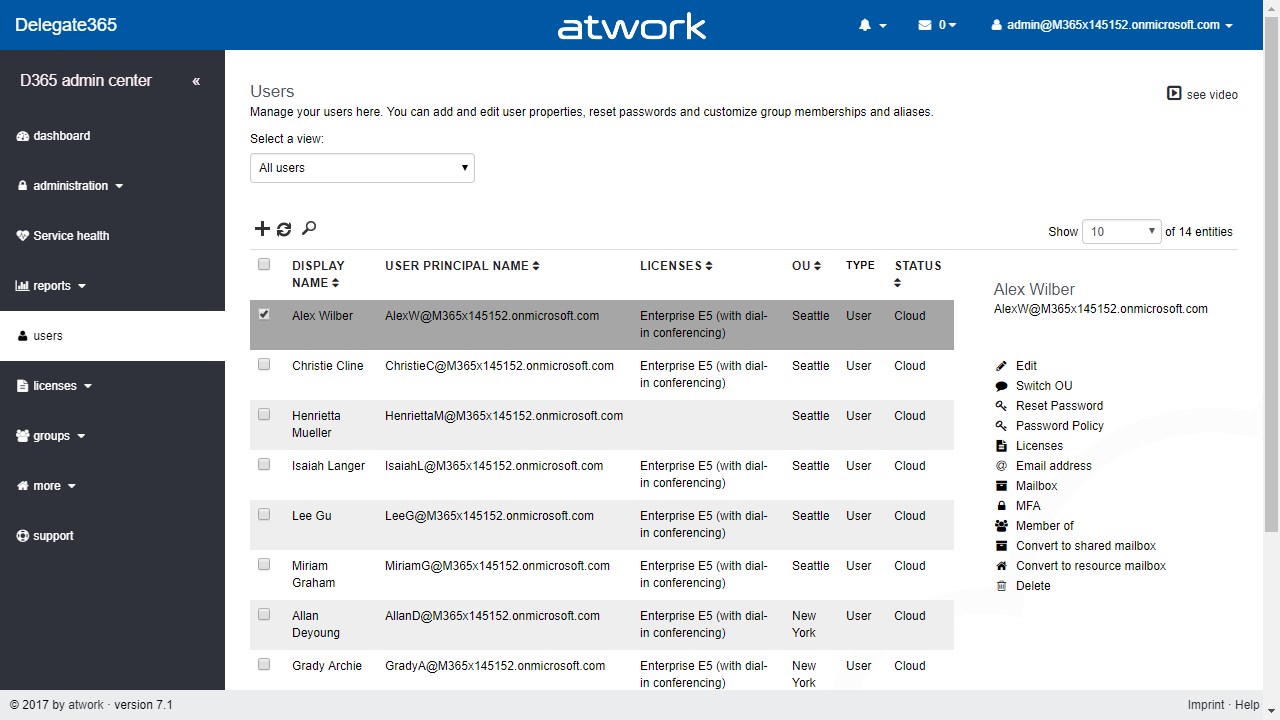The height and width of the screenshot is (720, 1280).
Task: Click the atwork logo
Action: [x=632, y=26]
